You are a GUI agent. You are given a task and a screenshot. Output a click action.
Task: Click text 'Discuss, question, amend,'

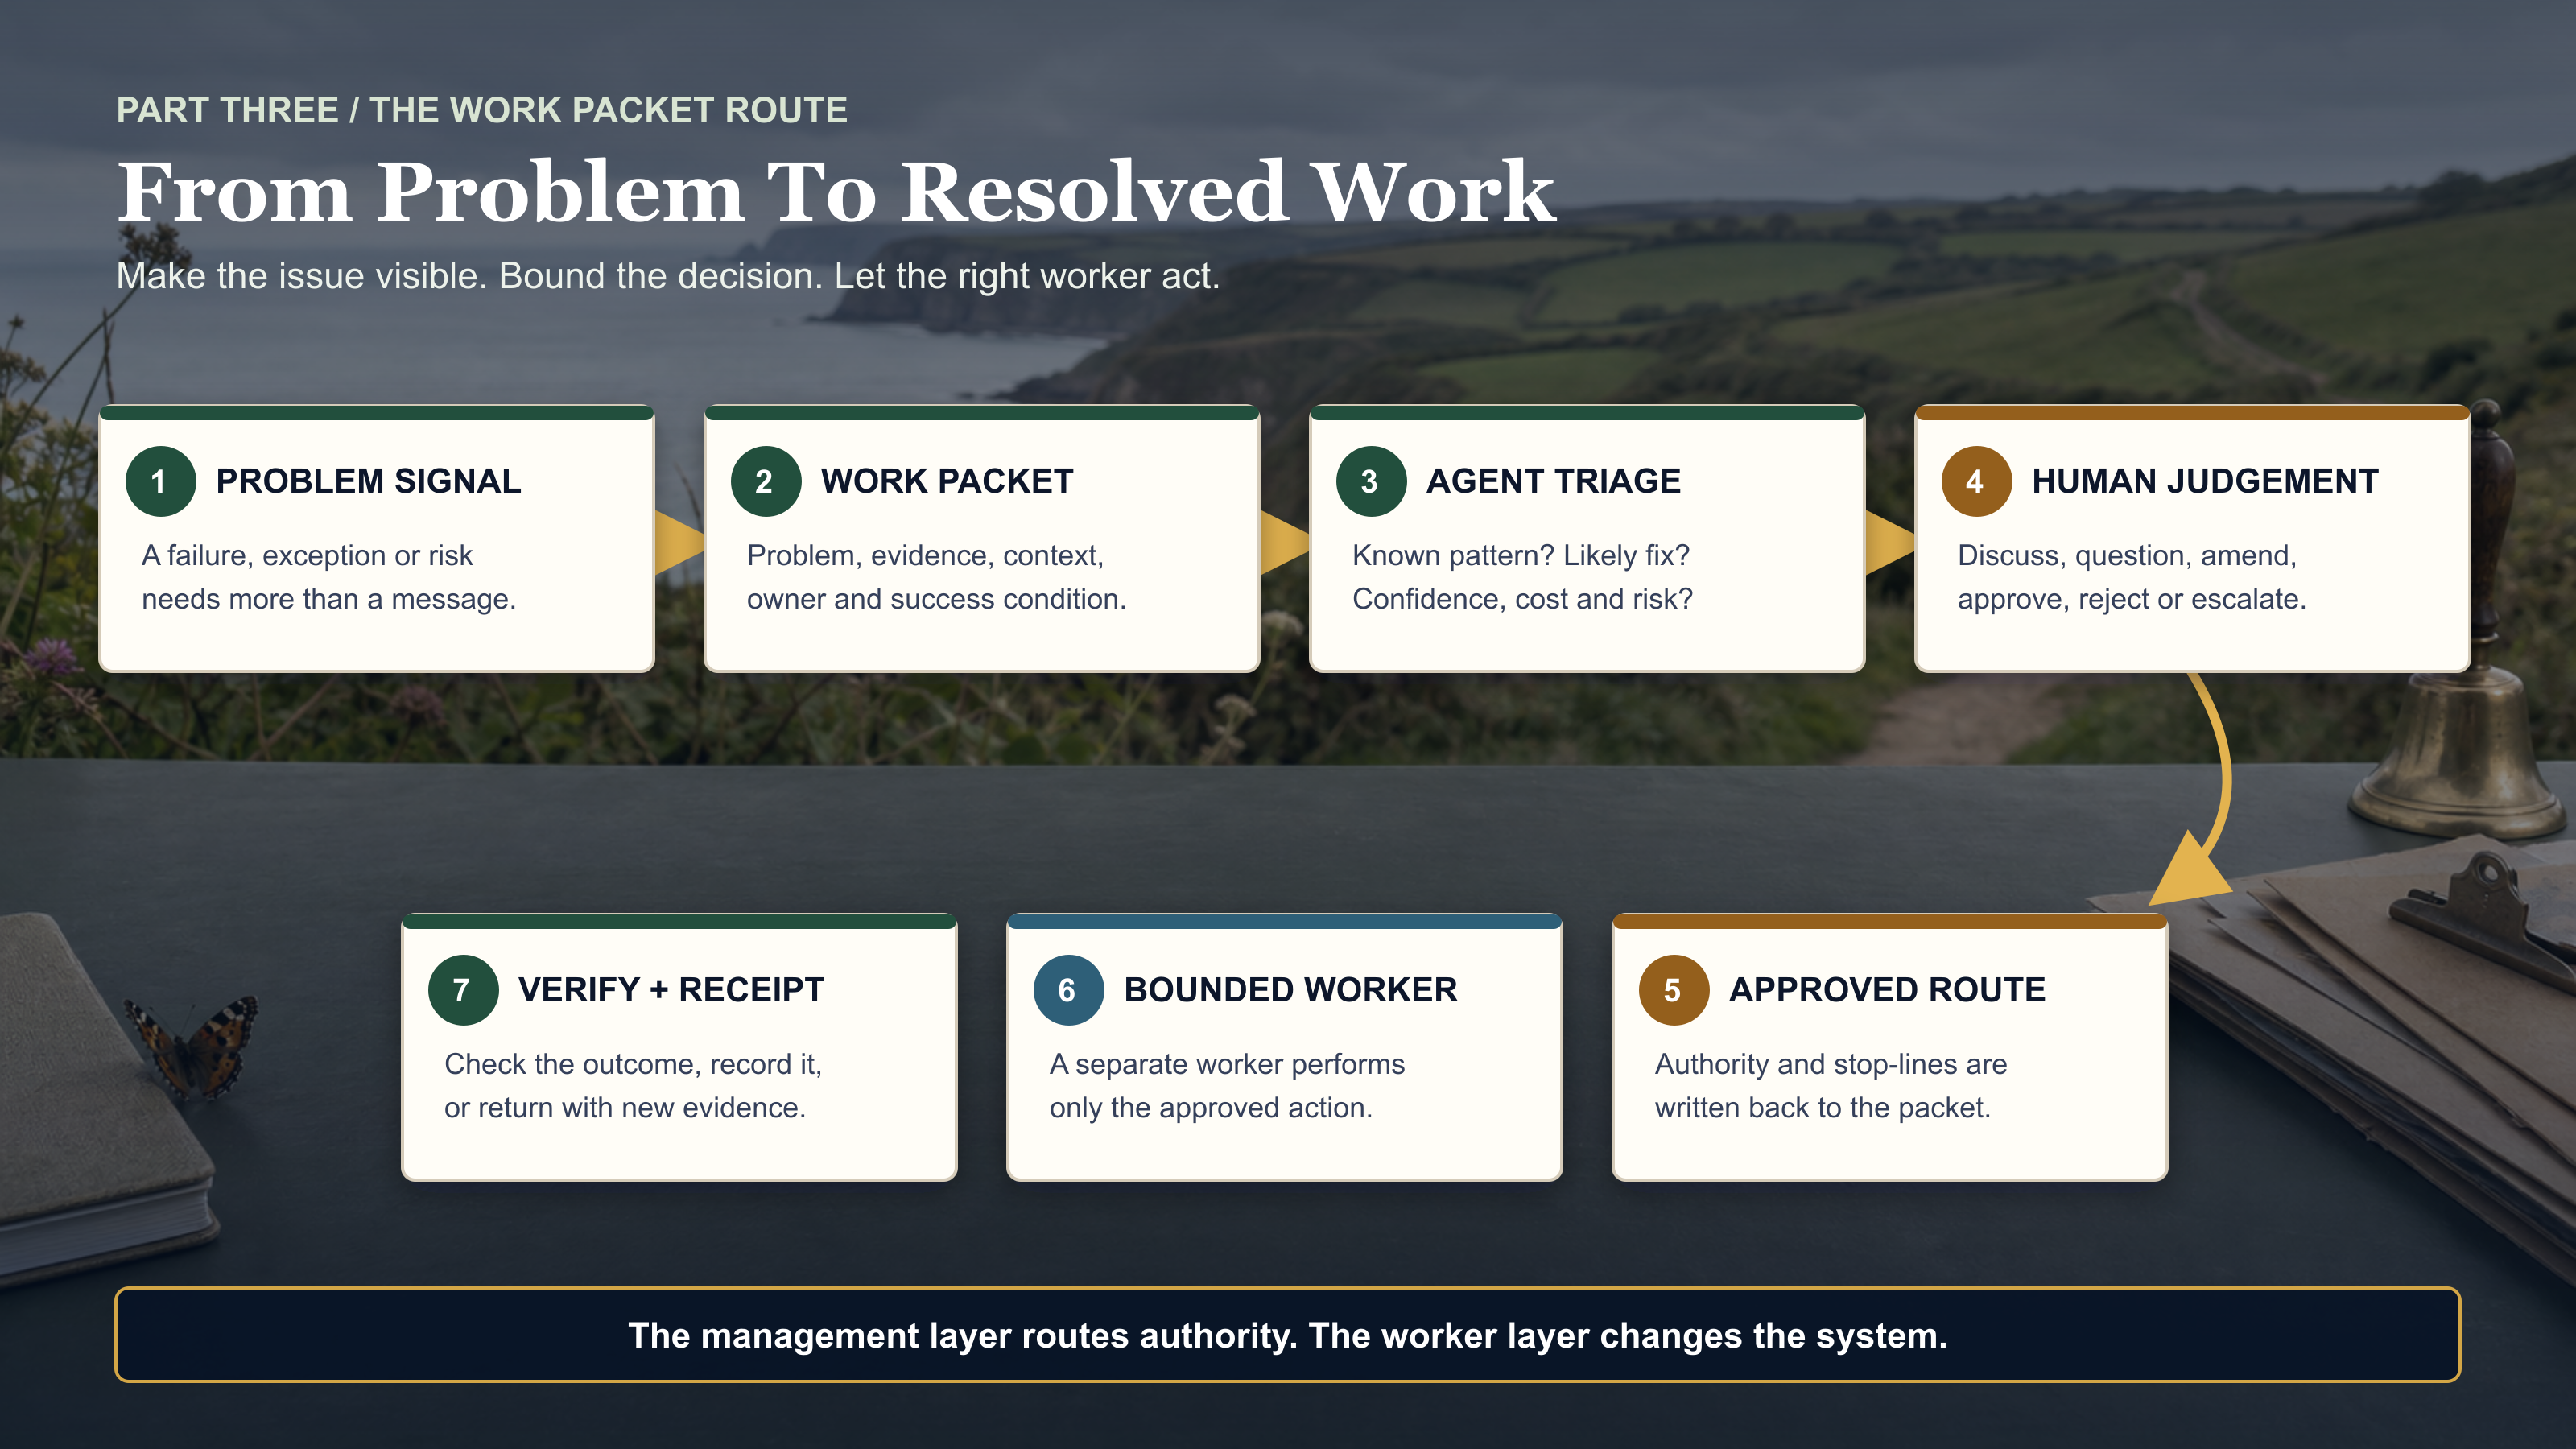pyautogui.click(x=2127, y=555)
